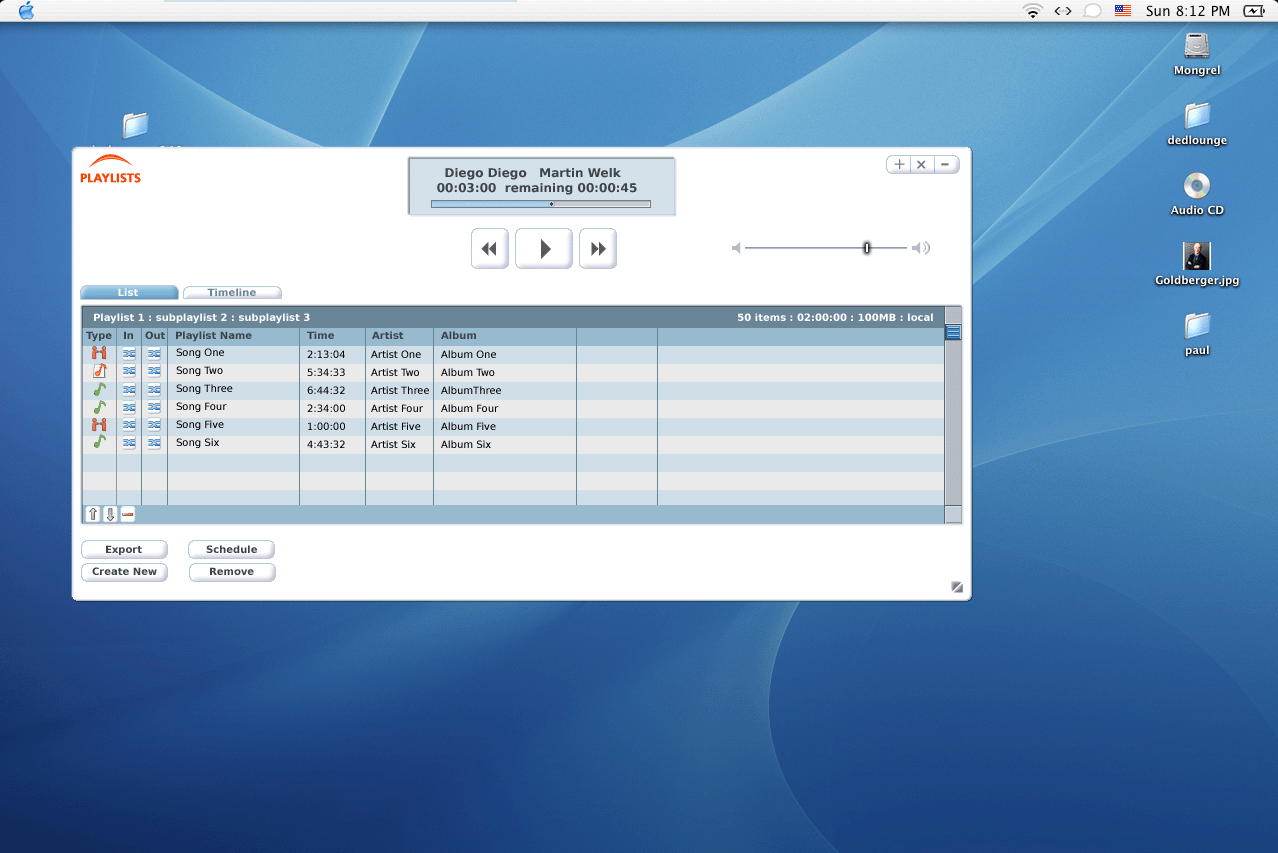Move item down with the down arrow icon
This screenshot has height=853, width=1278.
(x=110, y=514)
